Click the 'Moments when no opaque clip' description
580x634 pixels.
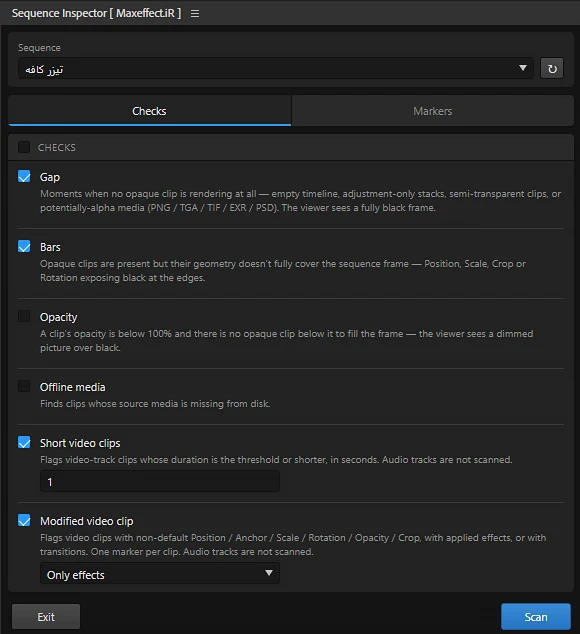301,201
